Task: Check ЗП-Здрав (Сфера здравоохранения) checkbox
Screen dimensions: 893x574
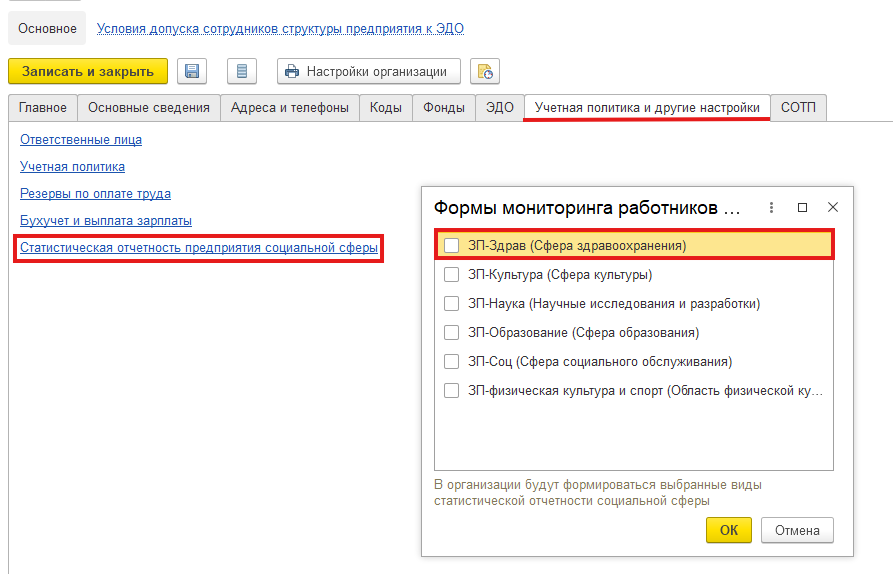Action: pyautogui.click(x=451, y=245)
